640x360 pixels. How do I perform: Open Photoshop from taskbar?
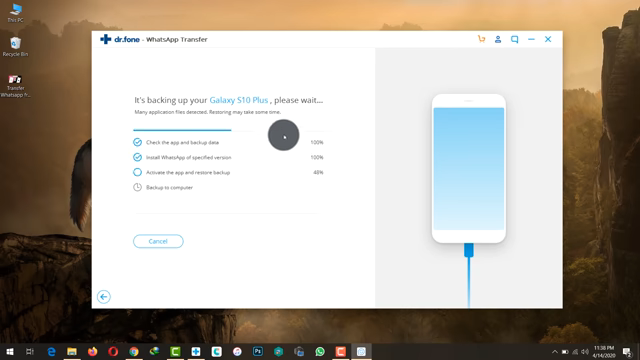click(x=258, y=351)
